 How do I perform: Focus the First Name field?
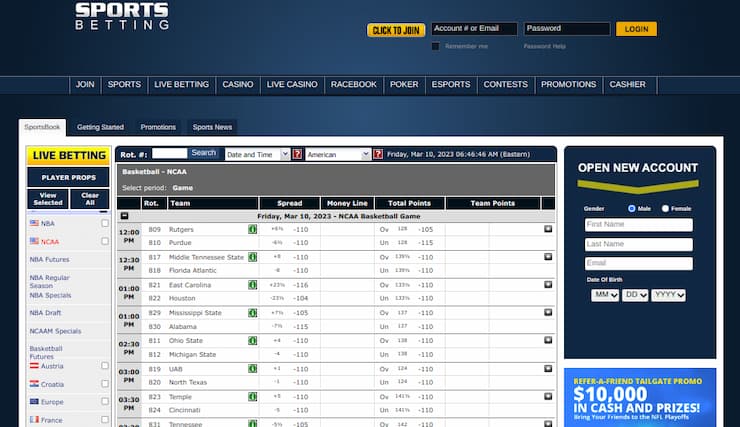click(x=639, y=225)
